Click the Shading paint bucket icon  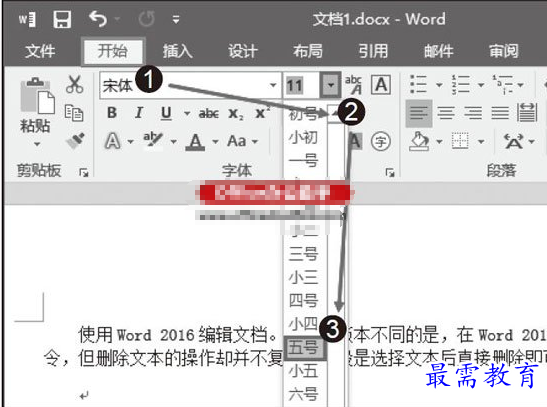tap(419, 141)
